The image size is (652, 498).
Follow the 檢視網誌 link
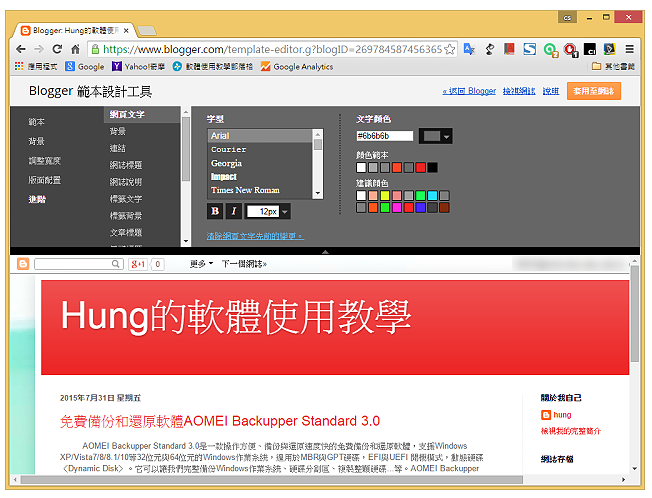pyautogui.click(x=519, y=91)
